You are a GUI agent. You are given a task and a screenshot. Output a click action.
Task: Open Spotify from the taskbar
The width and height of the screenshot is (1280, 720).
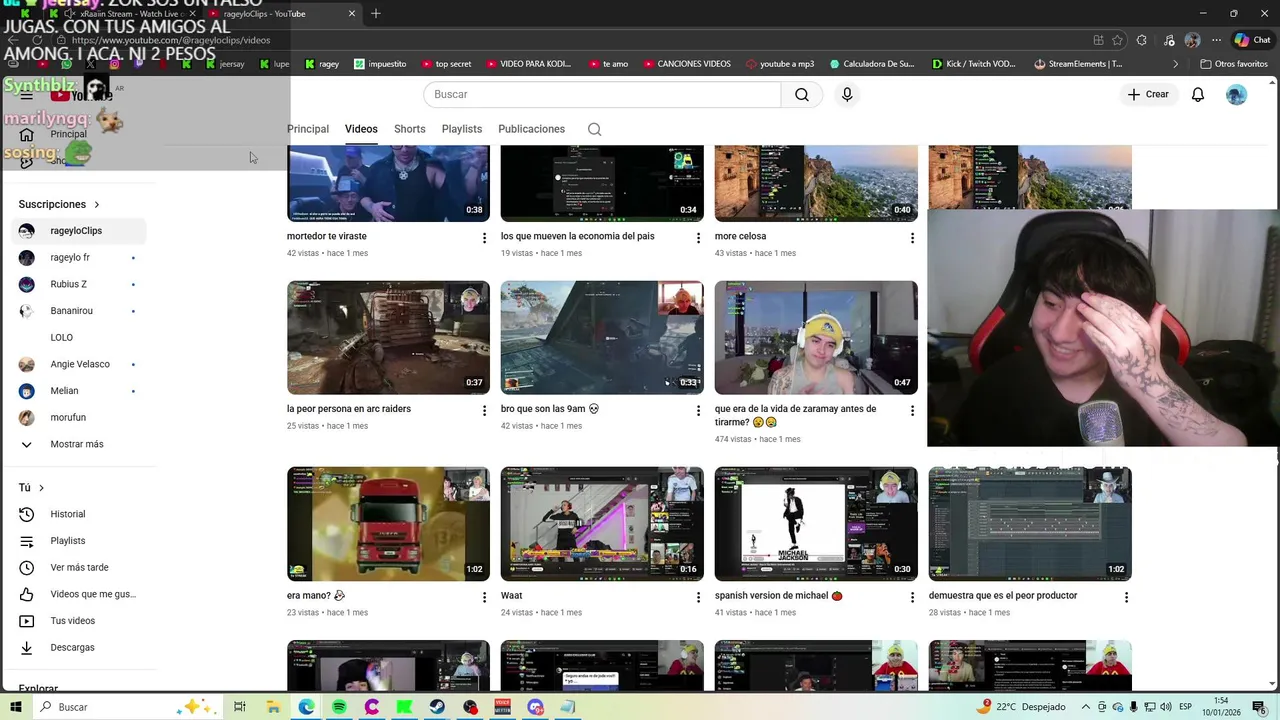(x=339, y=707)
